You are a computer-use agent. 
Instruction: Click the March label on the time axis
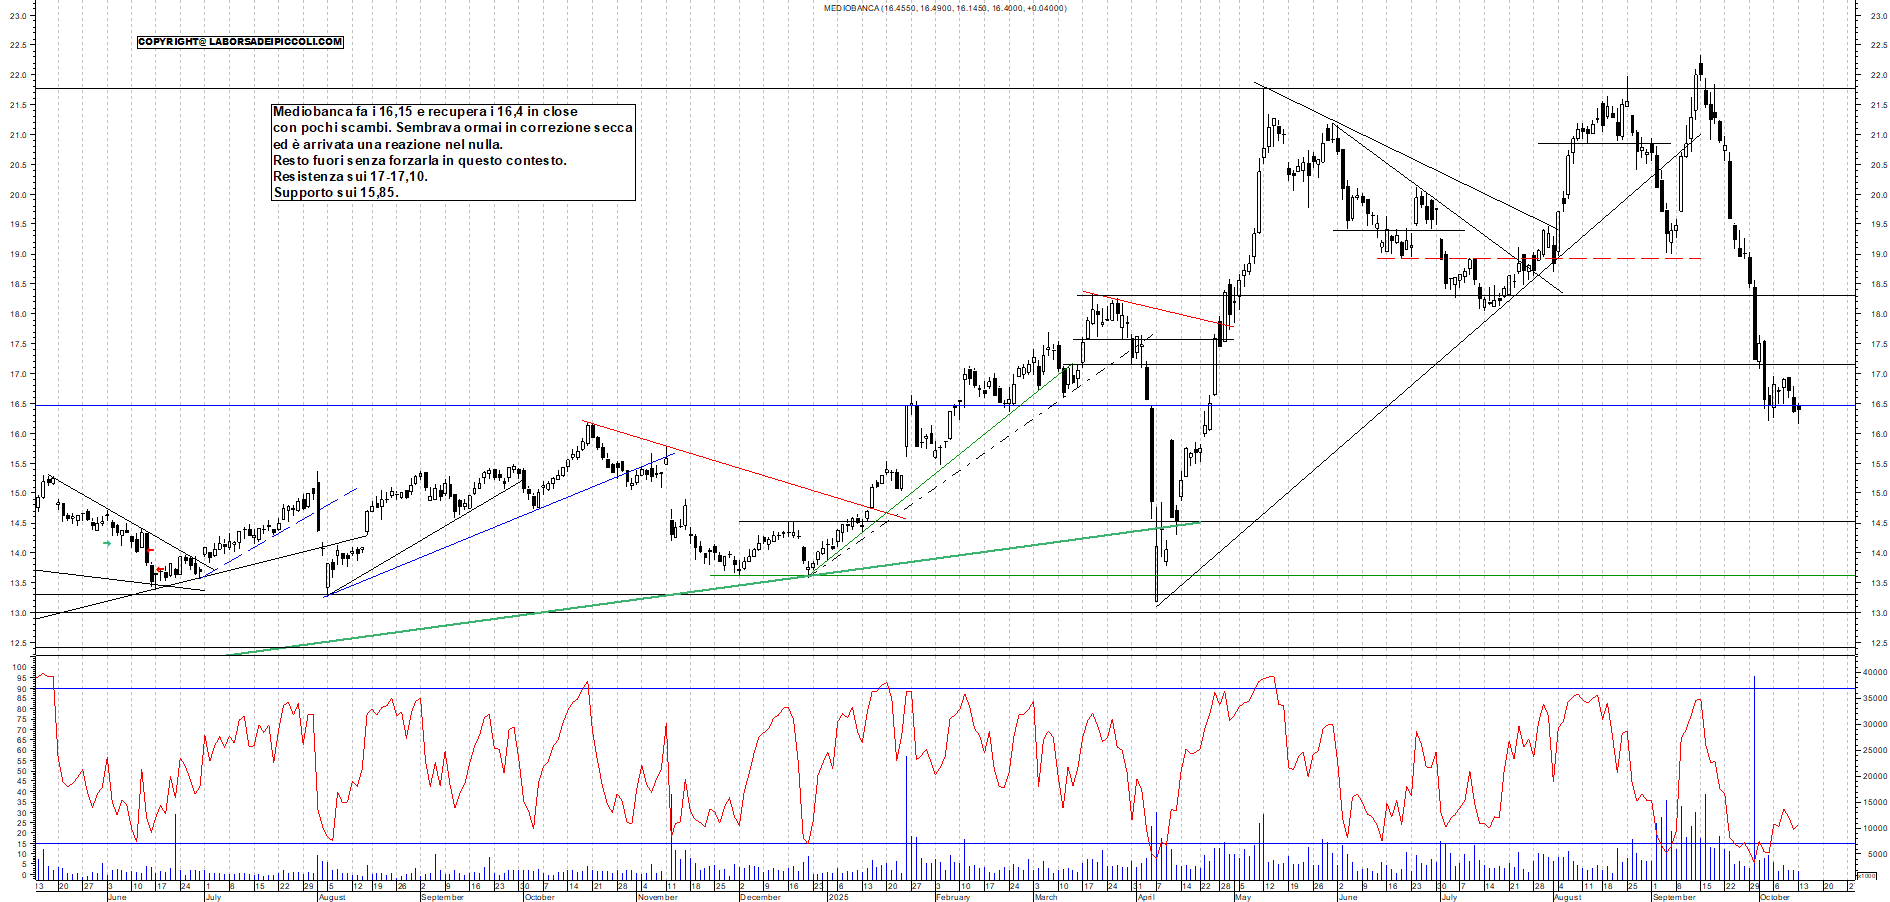click(1045, 897)
